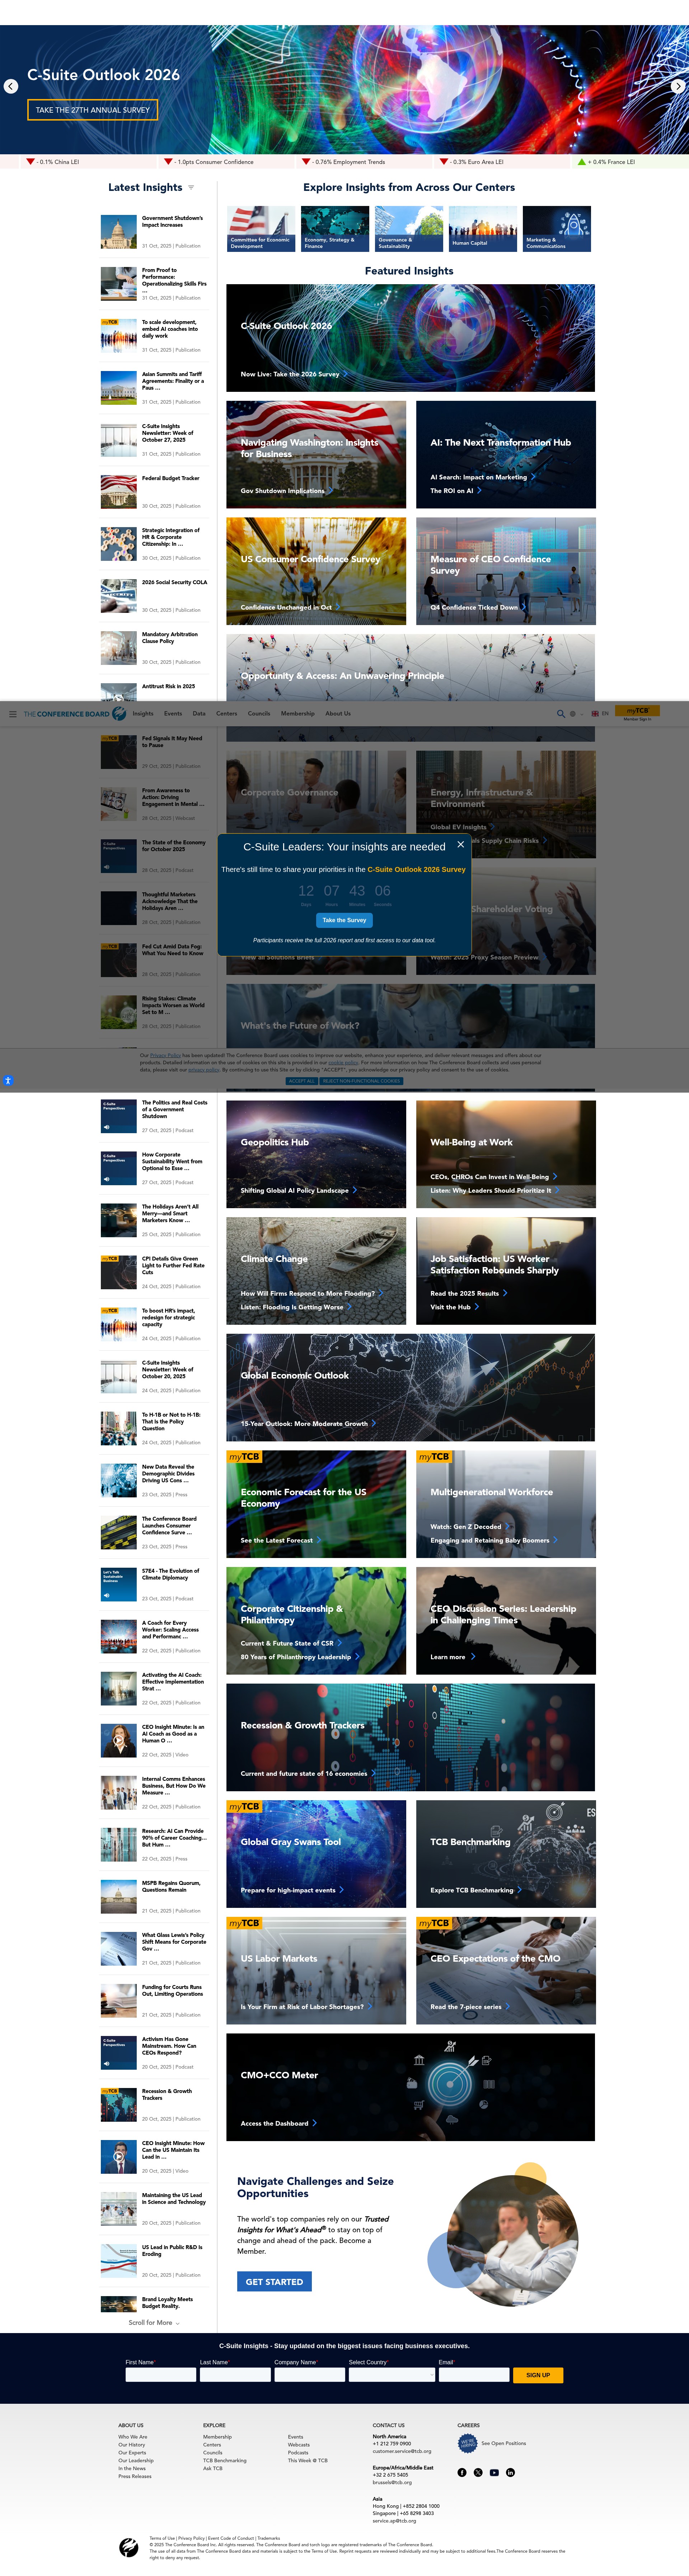Click into First Name input field
Screen dimensions: 689x2576
[161, 2375]
